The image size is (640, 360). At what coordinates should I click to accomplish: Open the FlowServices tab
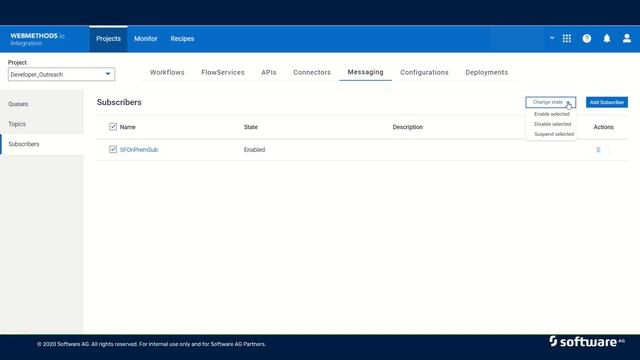pyautogui.click(x=223, y=72)
